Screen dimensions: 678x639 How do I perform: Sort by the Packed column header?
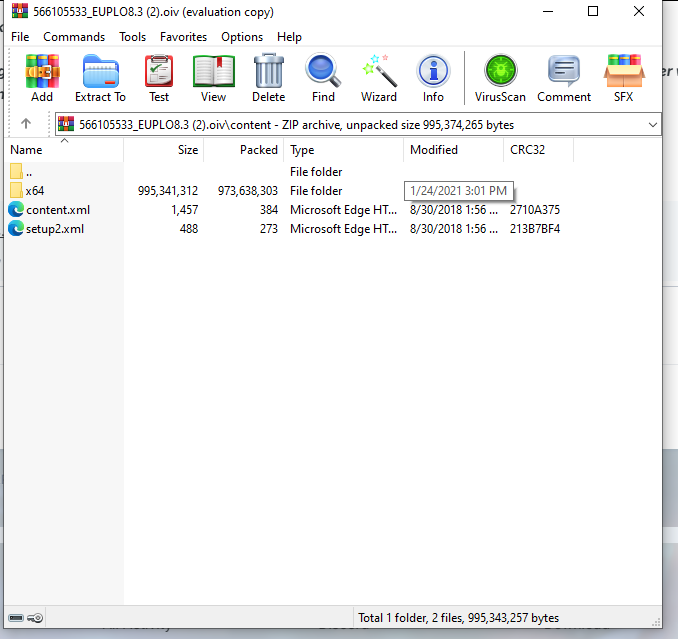[x=243, y=150]
